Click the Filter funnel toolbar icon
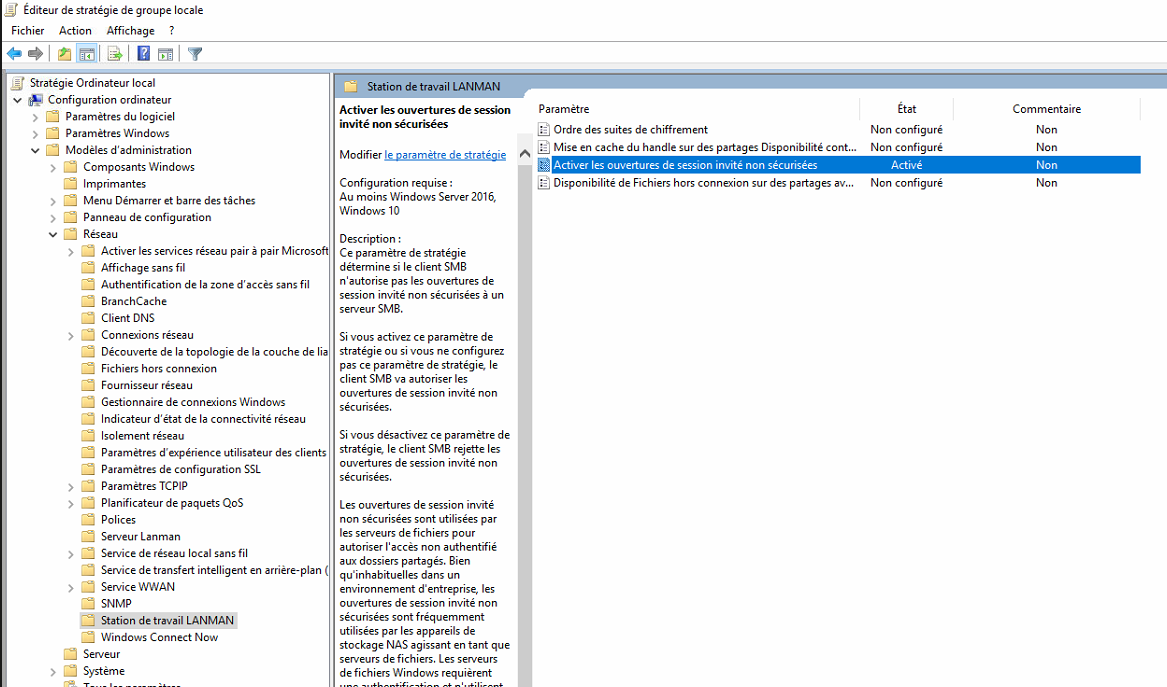Viewport: 1167px width, 687px height. (195, 54)
